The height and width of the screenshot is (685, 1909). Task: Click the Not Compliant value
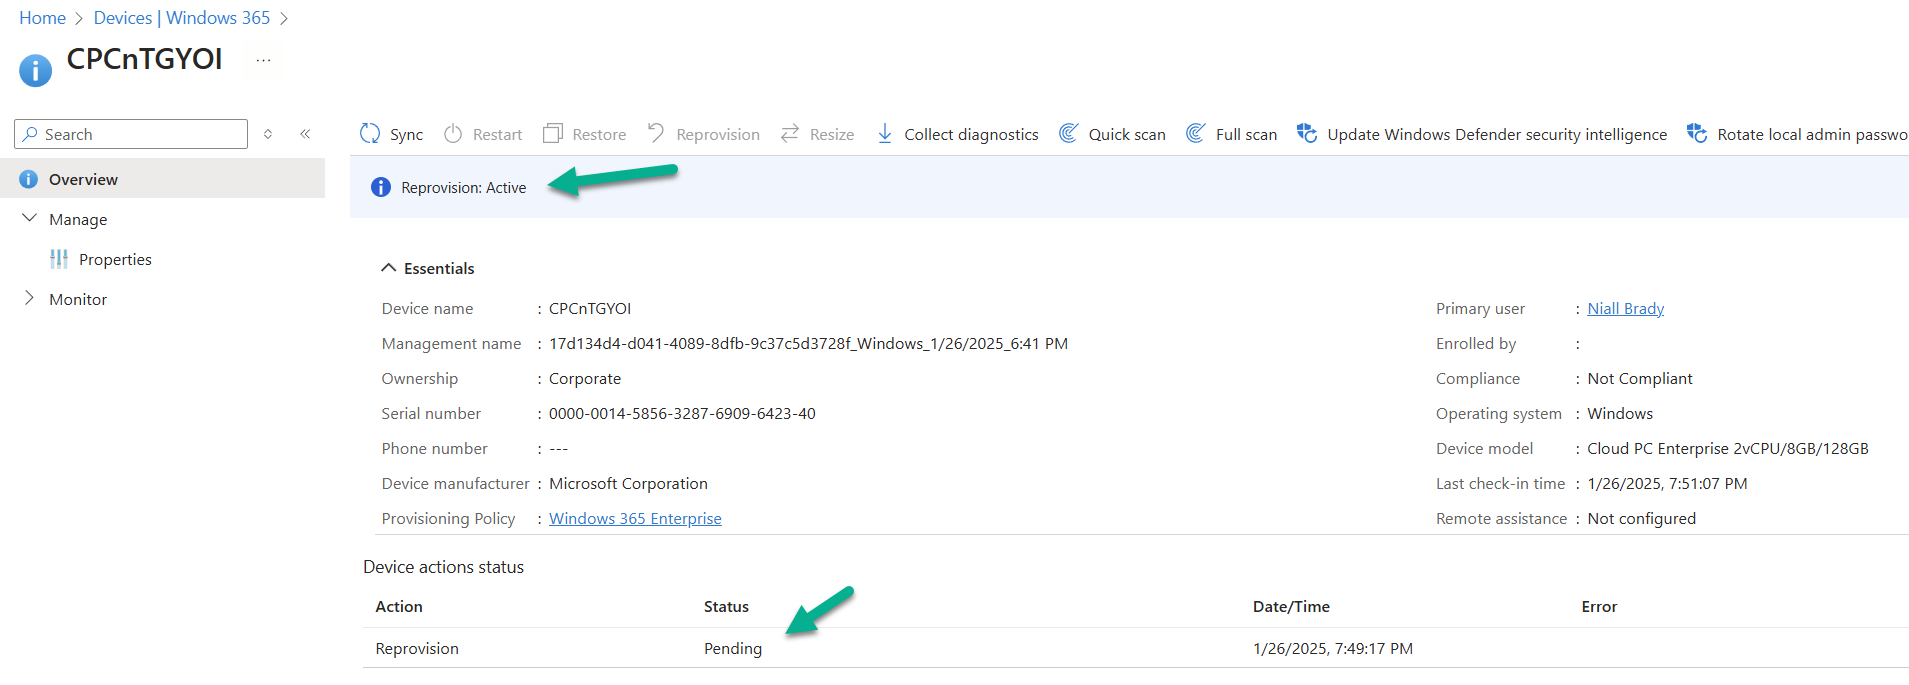pyautogui.click(x=1640, y=378)
